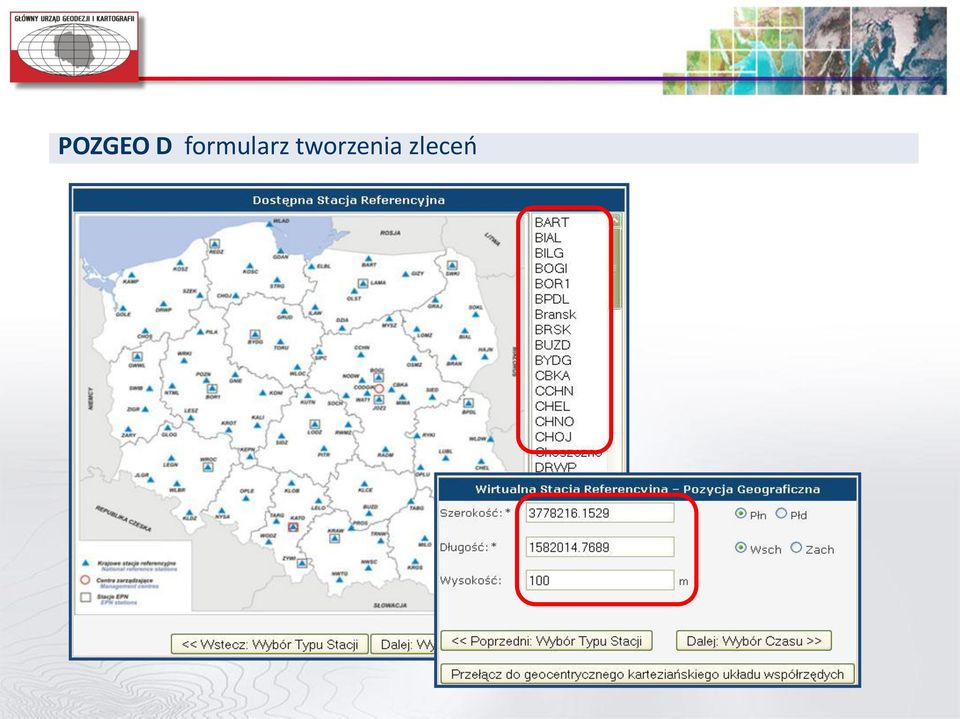Image resolution: width=960 pixels, height=719 pixels.
Task: Pick the OPLE station marker
Action: 246,499
